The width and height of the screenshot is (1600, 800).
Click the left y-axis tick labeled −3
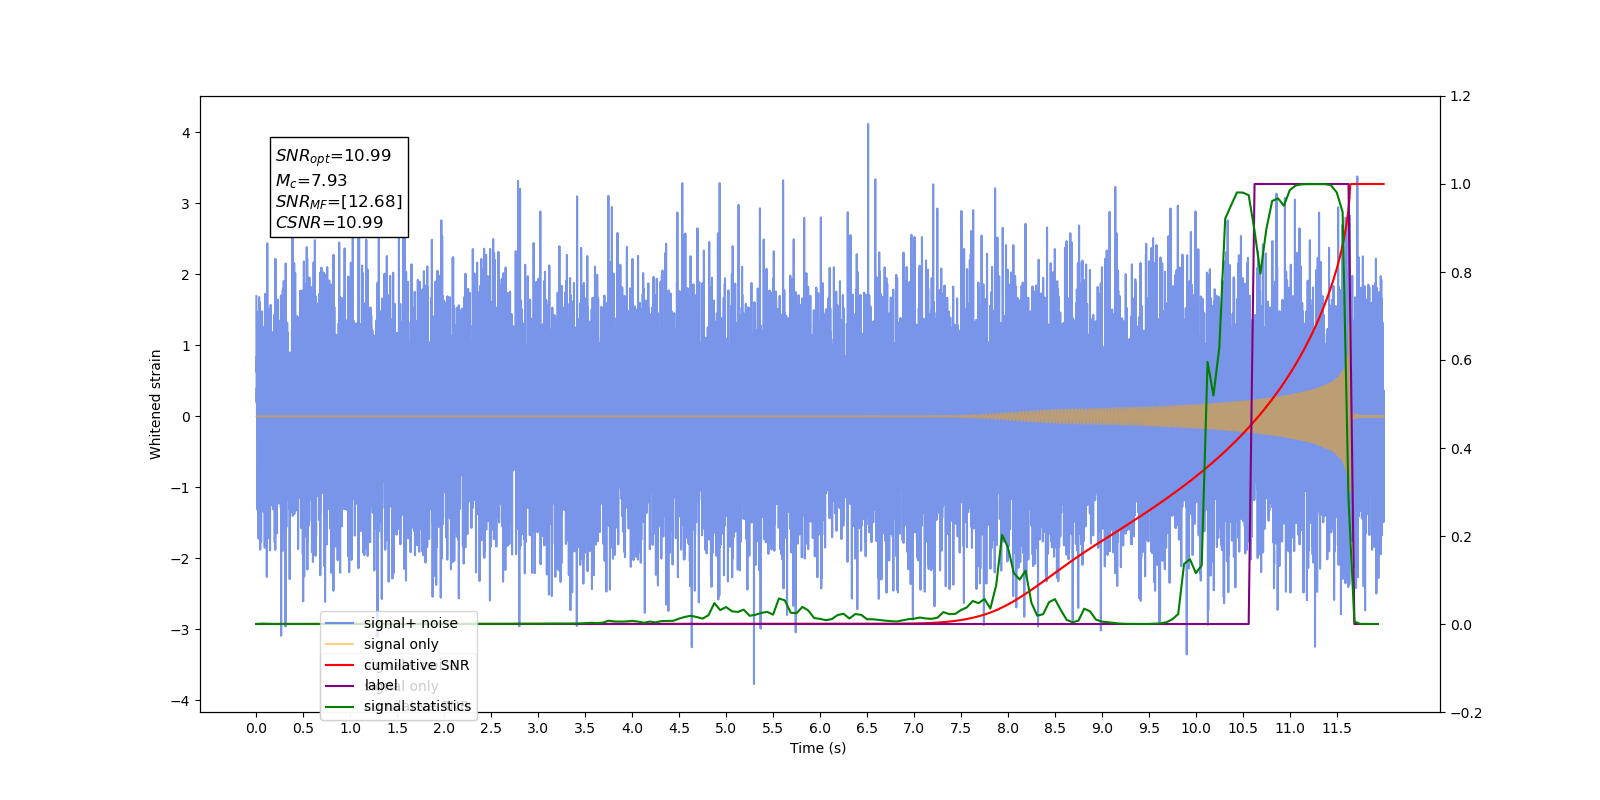point(181,630)
